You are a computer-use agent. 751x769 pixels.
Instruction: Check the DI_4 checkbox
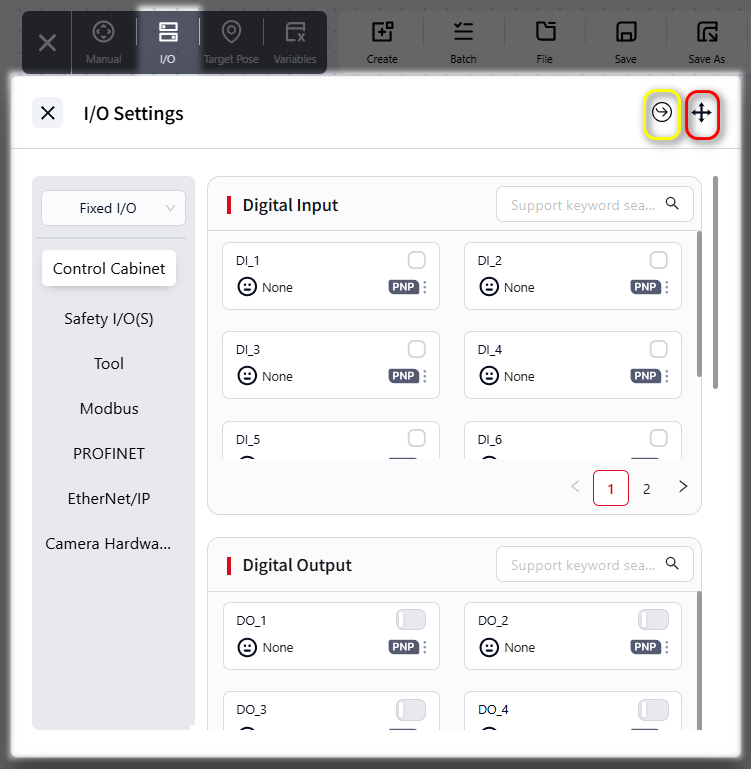[x=658, y=349]
